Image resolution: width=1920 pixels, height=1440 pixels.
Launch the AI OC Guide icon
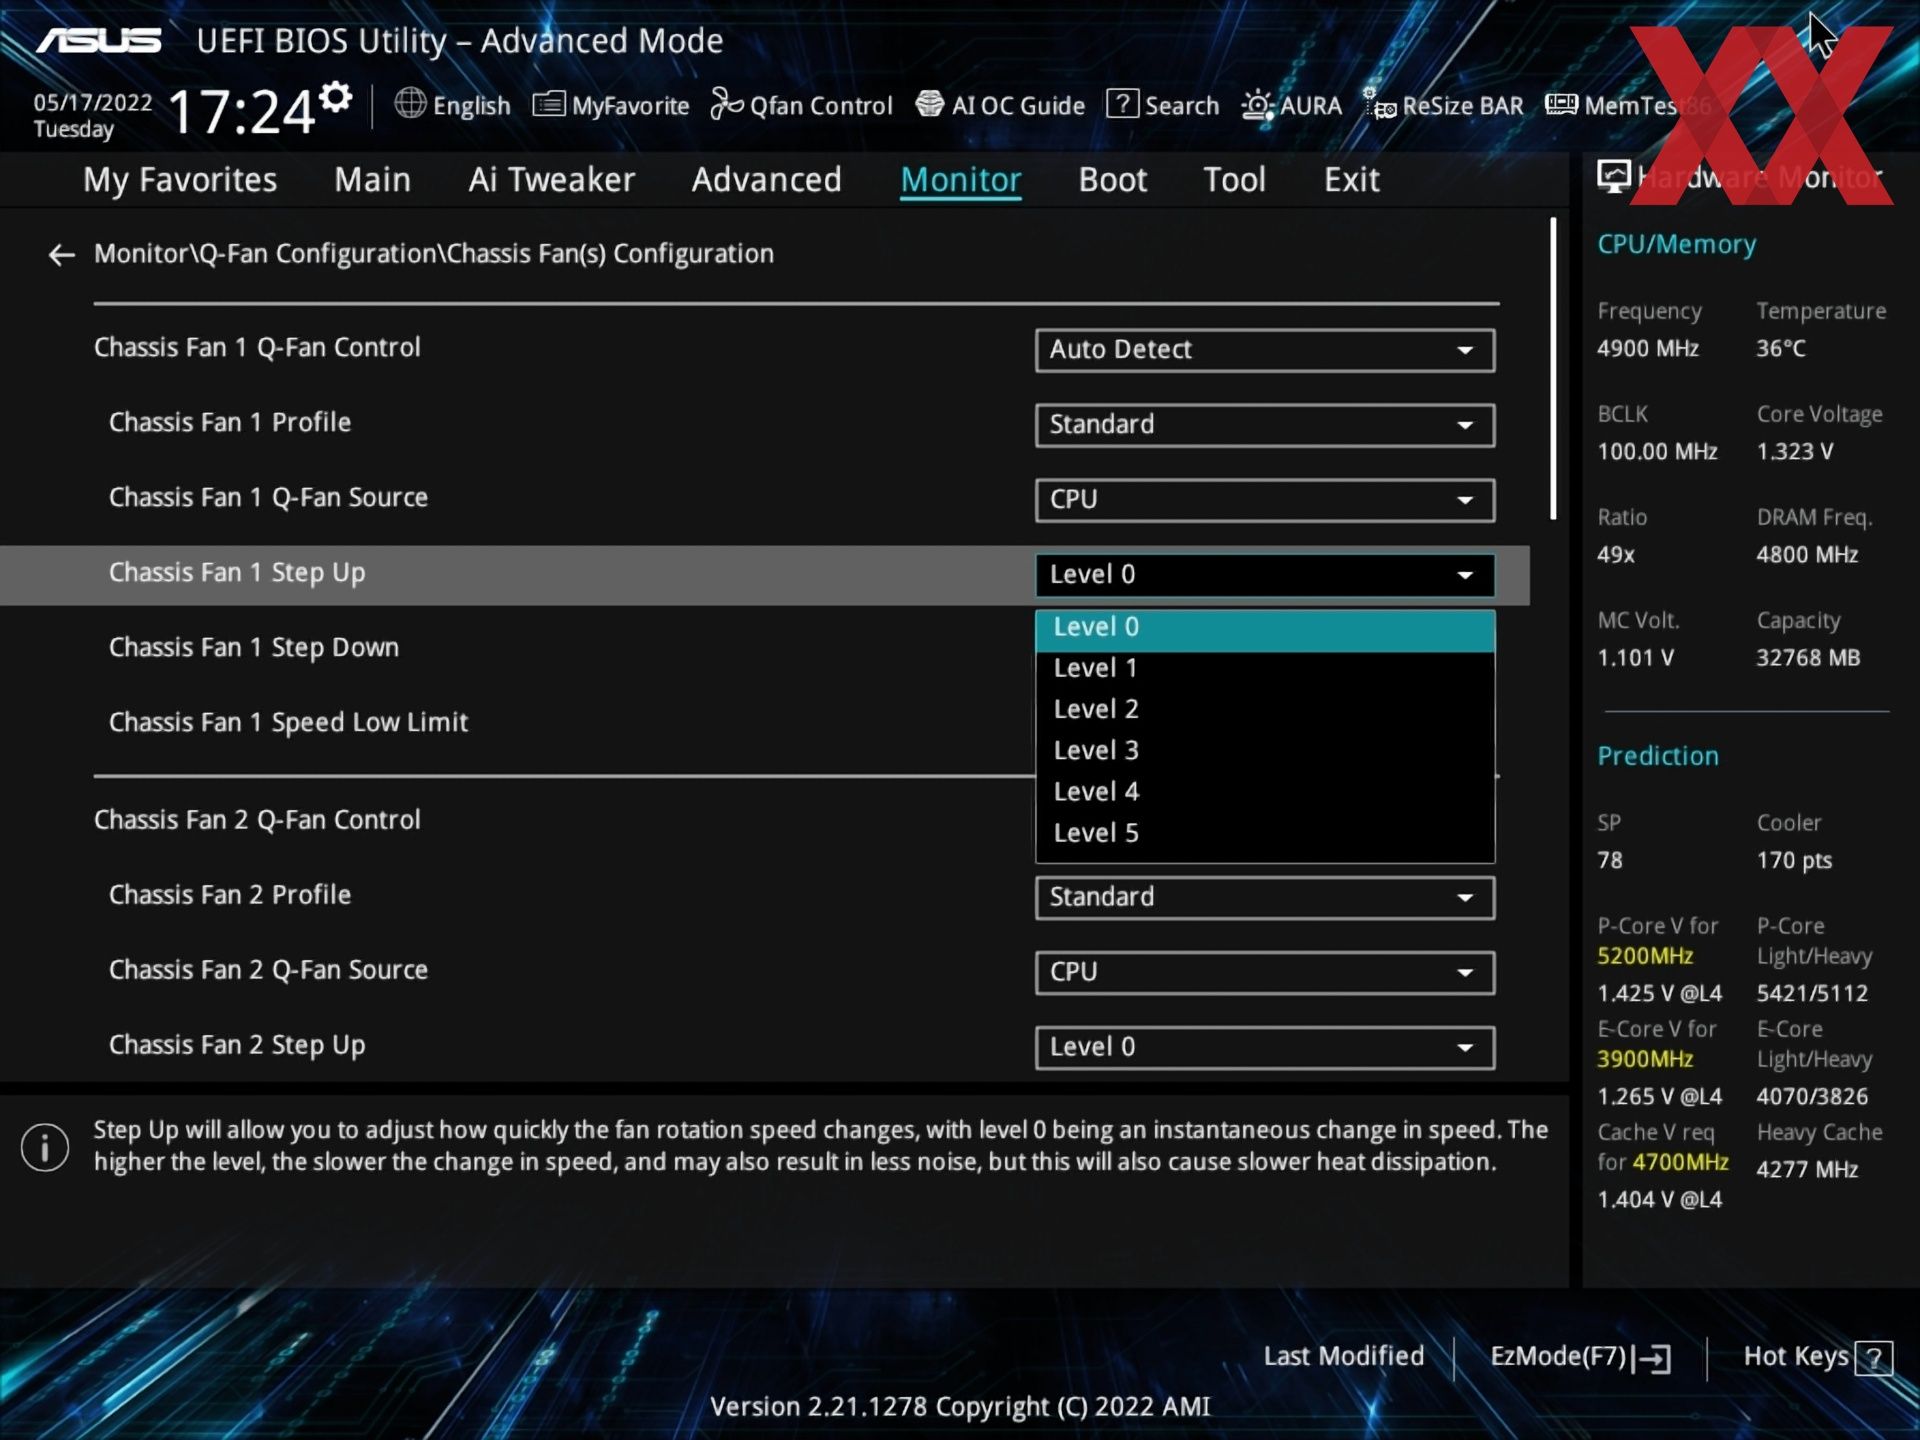pos(930,103)
